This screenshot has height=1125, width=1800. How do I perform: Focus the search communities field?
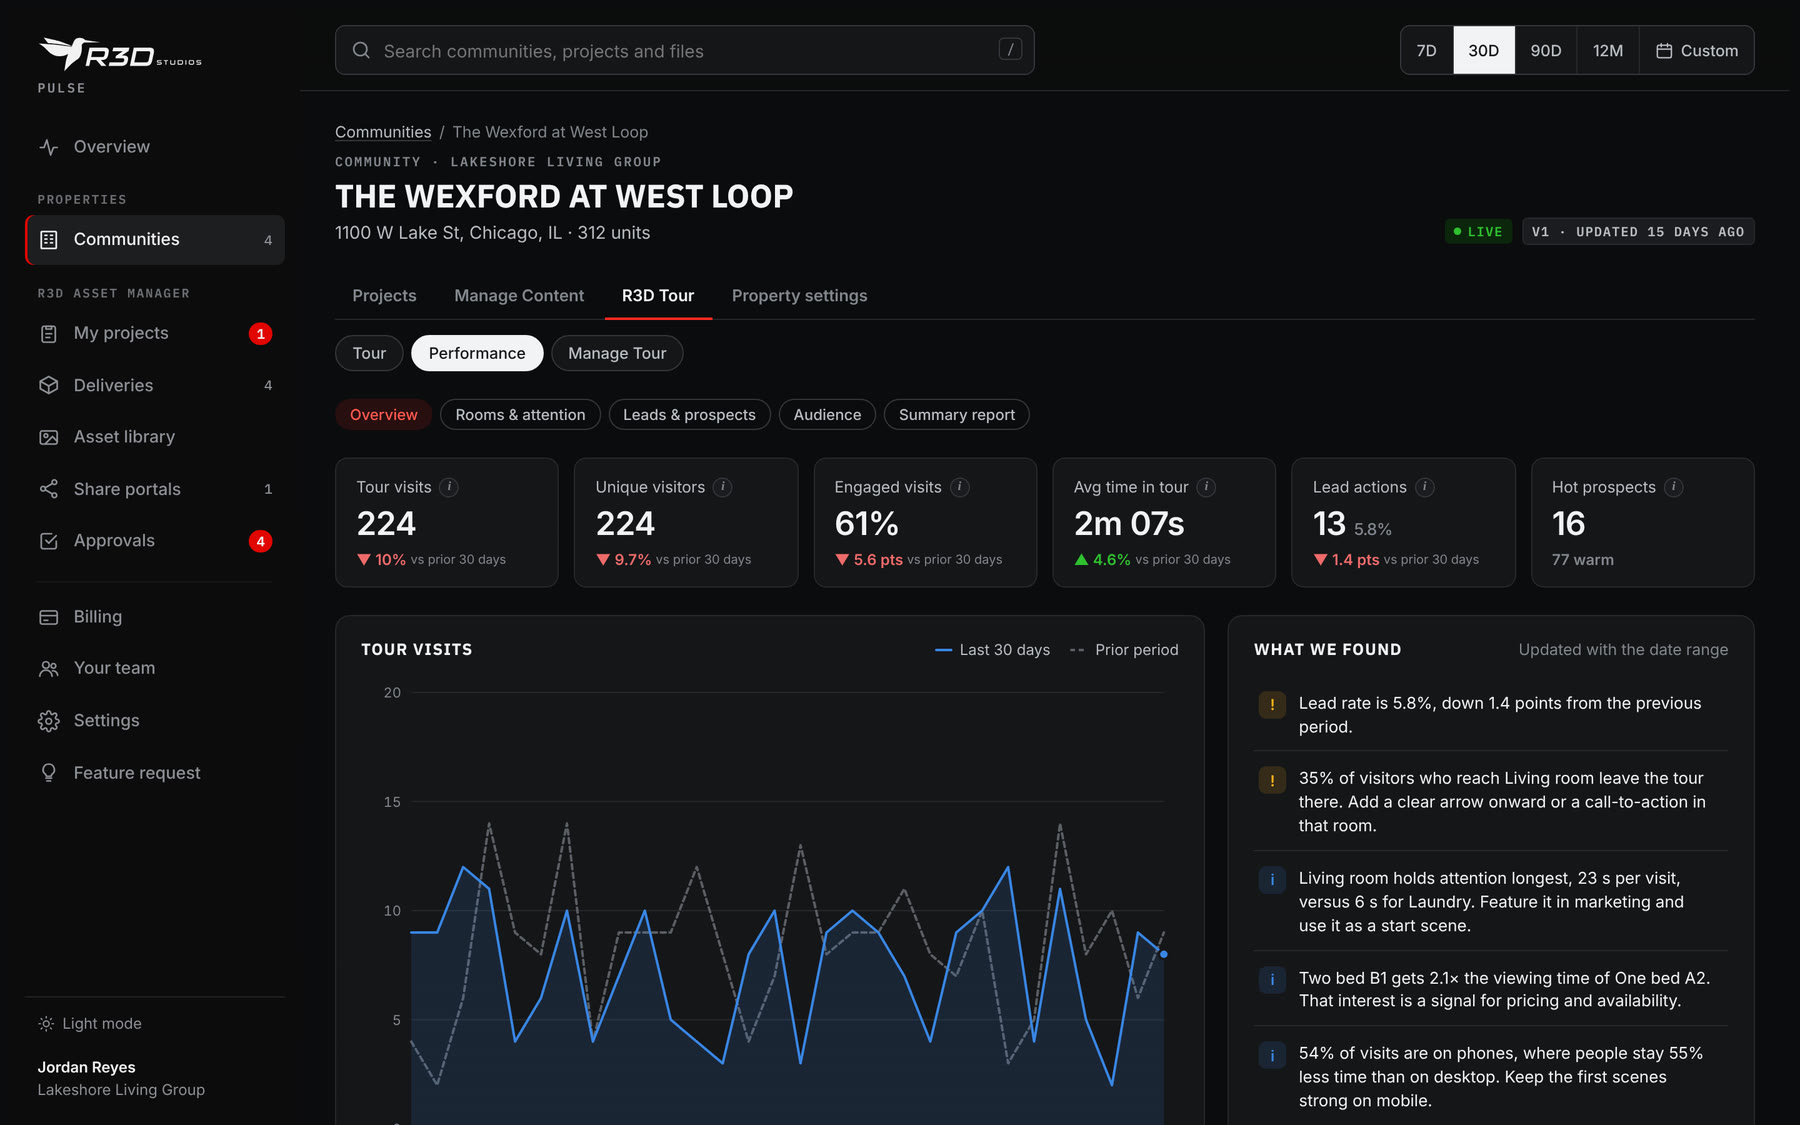click(x=684, y=51)
